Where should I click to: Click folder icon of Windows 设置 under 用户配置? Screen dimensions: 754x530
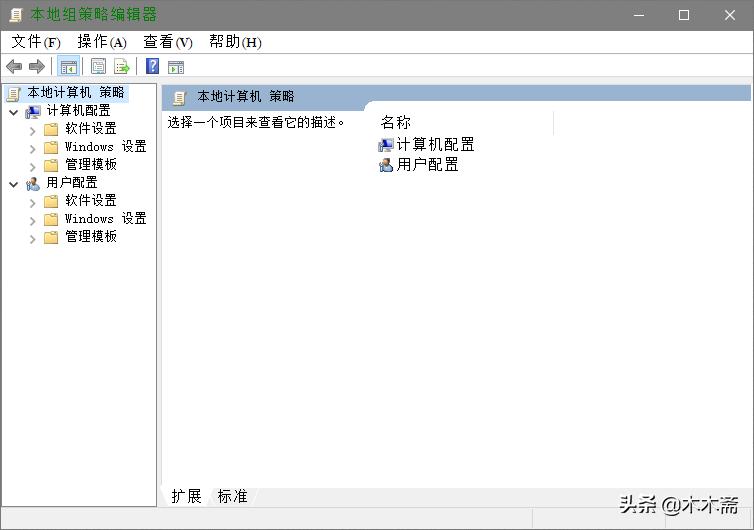point(51,220)
